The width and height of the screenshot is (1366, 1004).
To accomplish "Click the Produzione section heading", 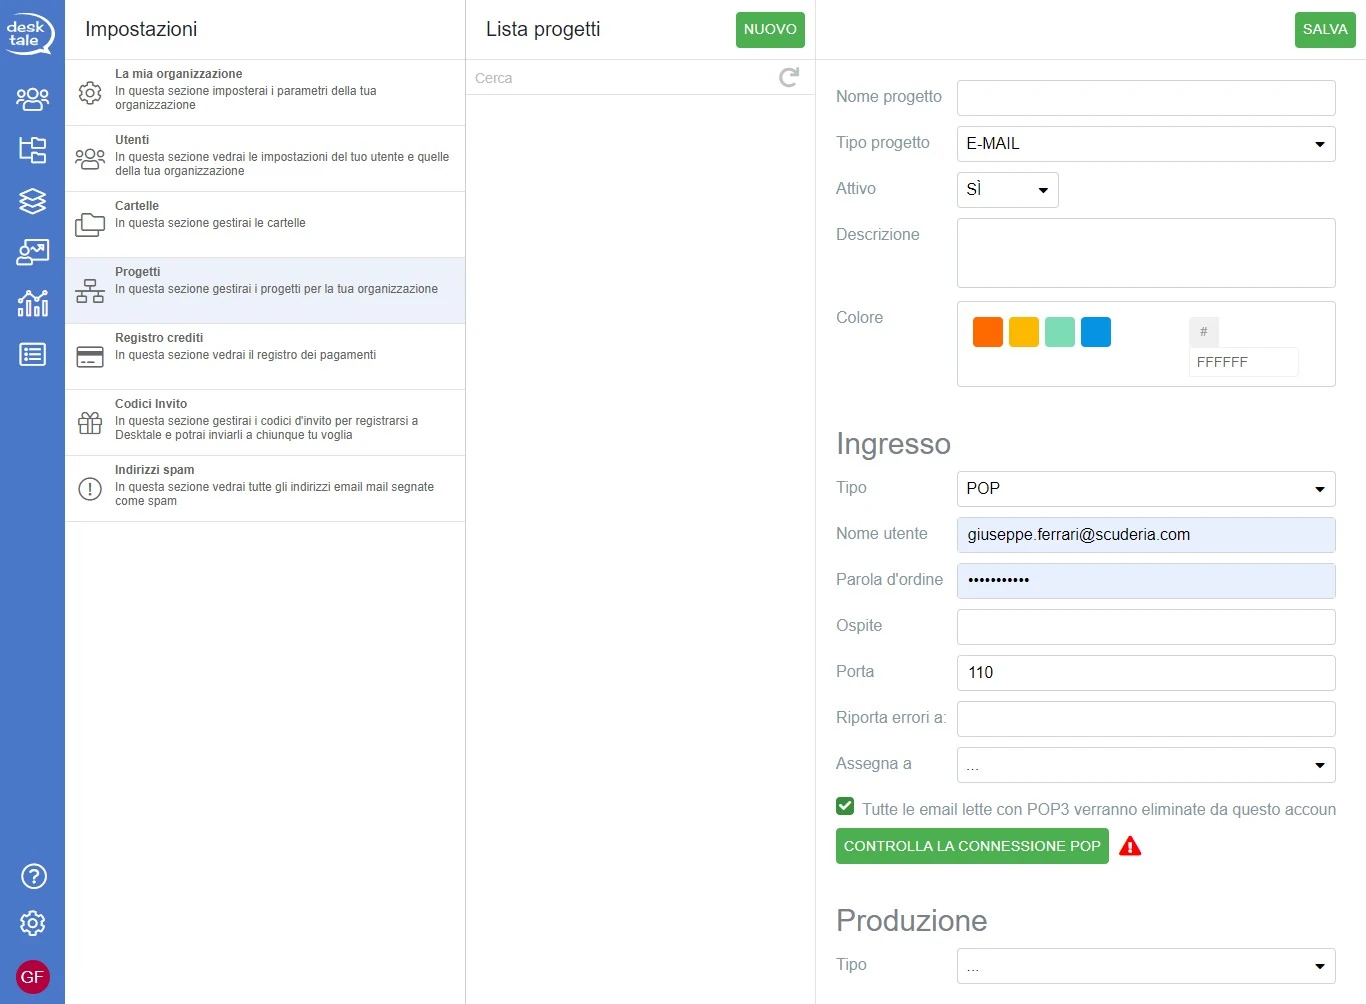I will (911, 921).
